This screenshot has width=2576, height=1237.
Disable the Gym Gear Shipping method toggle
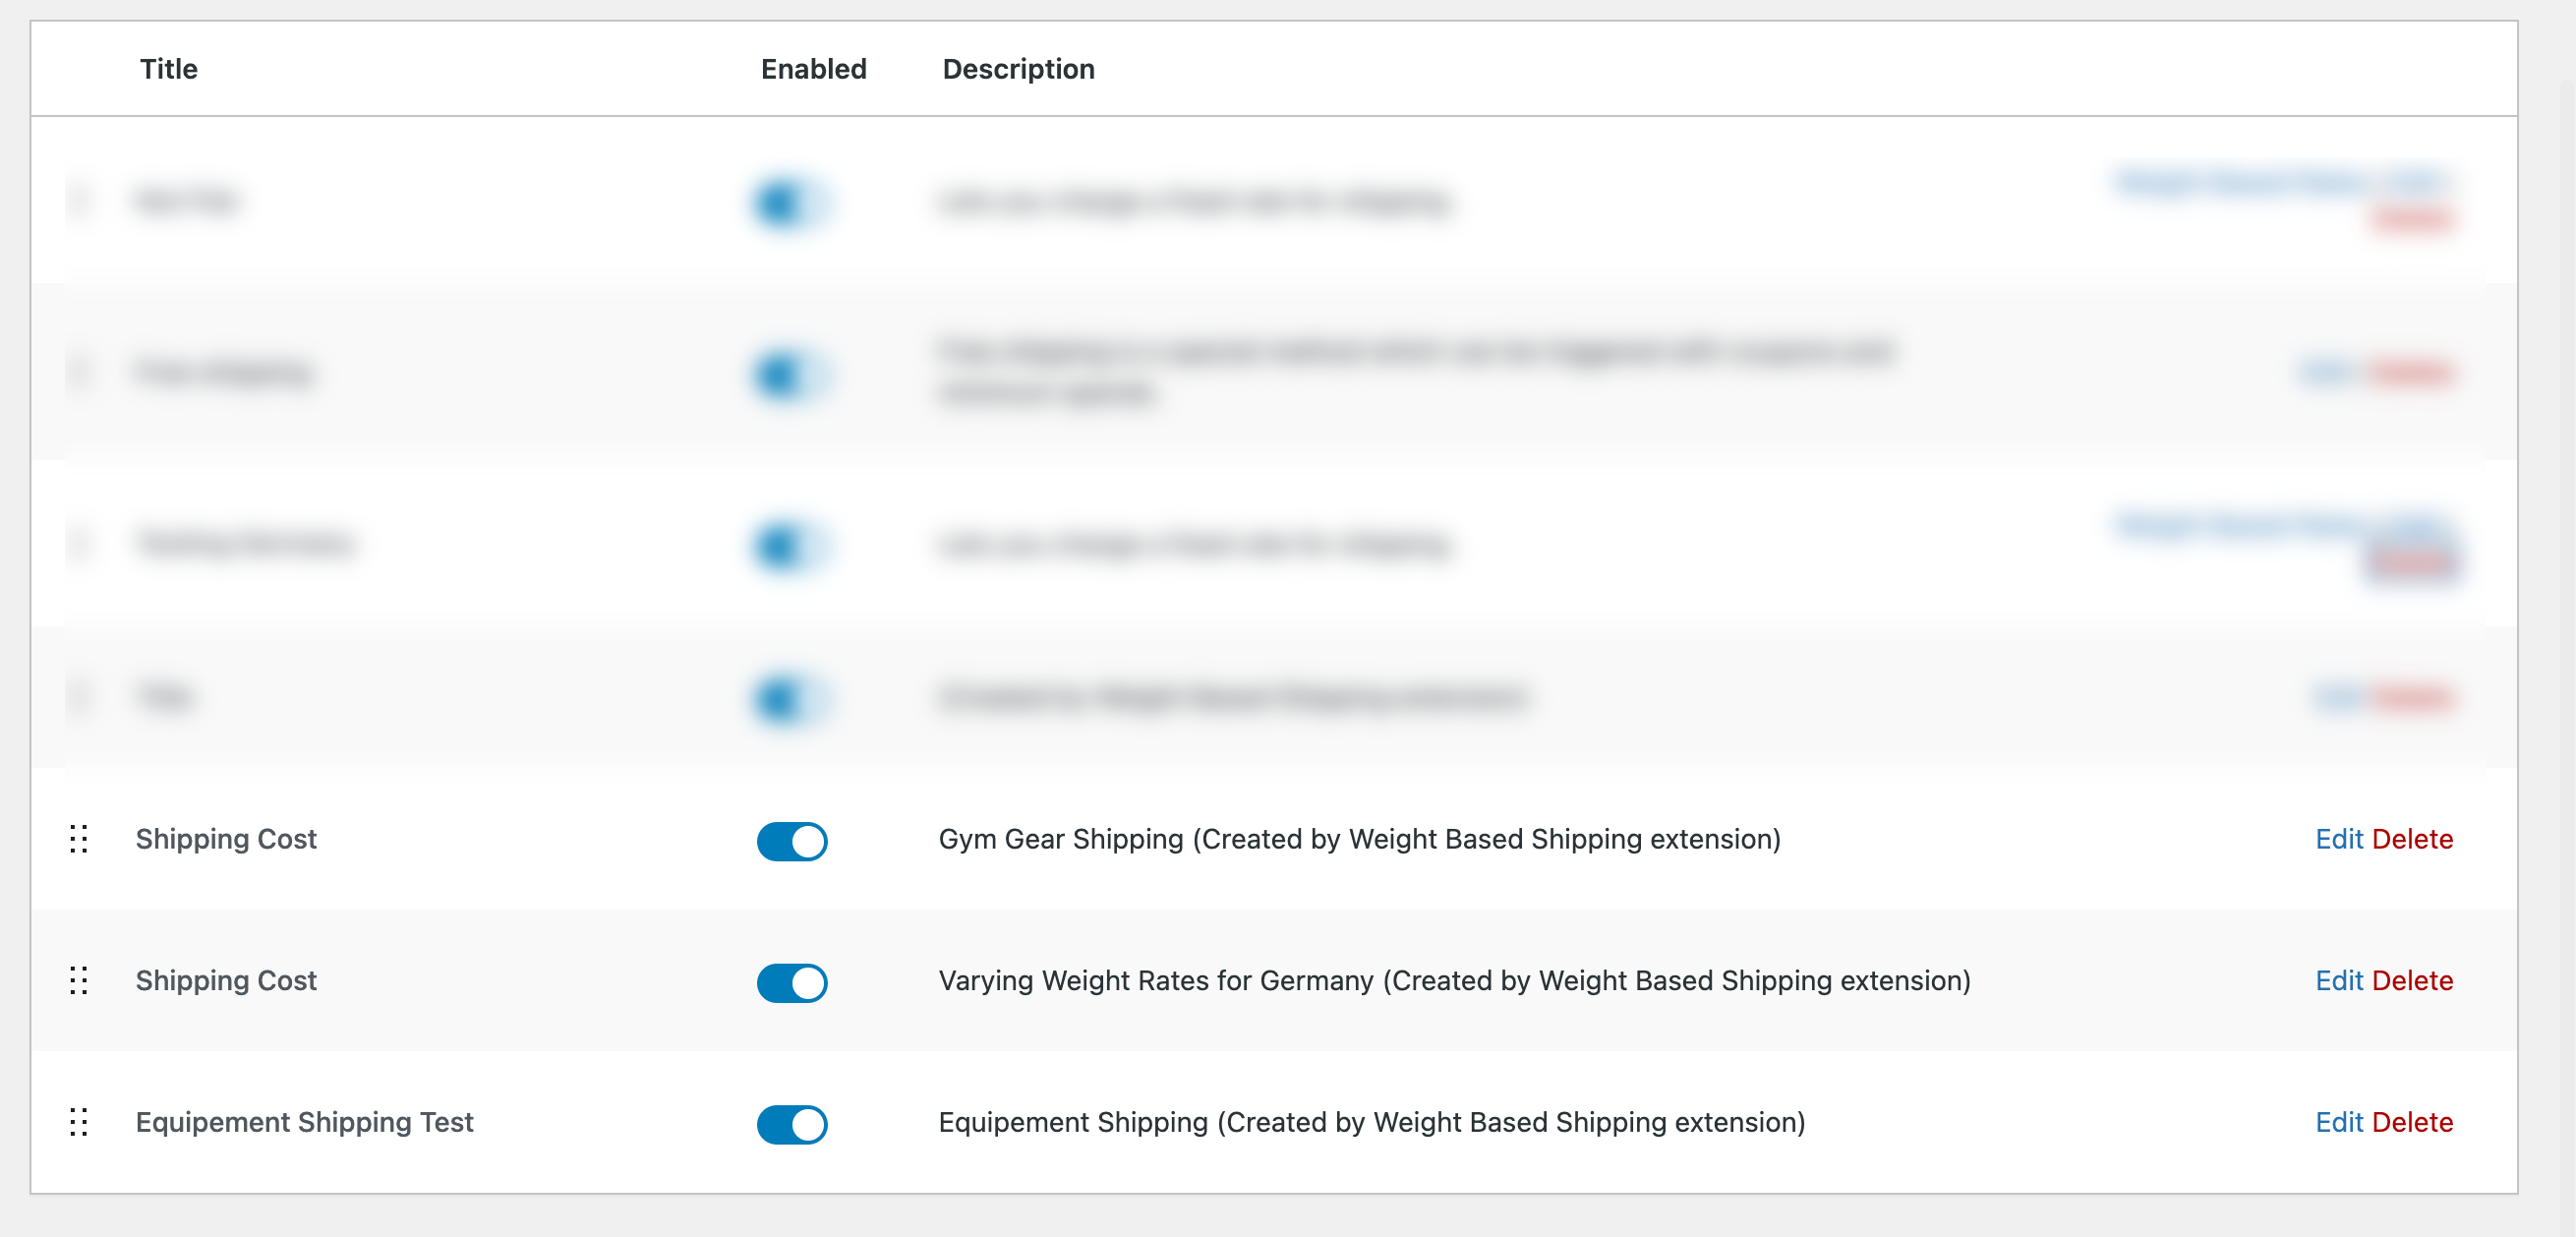click(792, 841)
